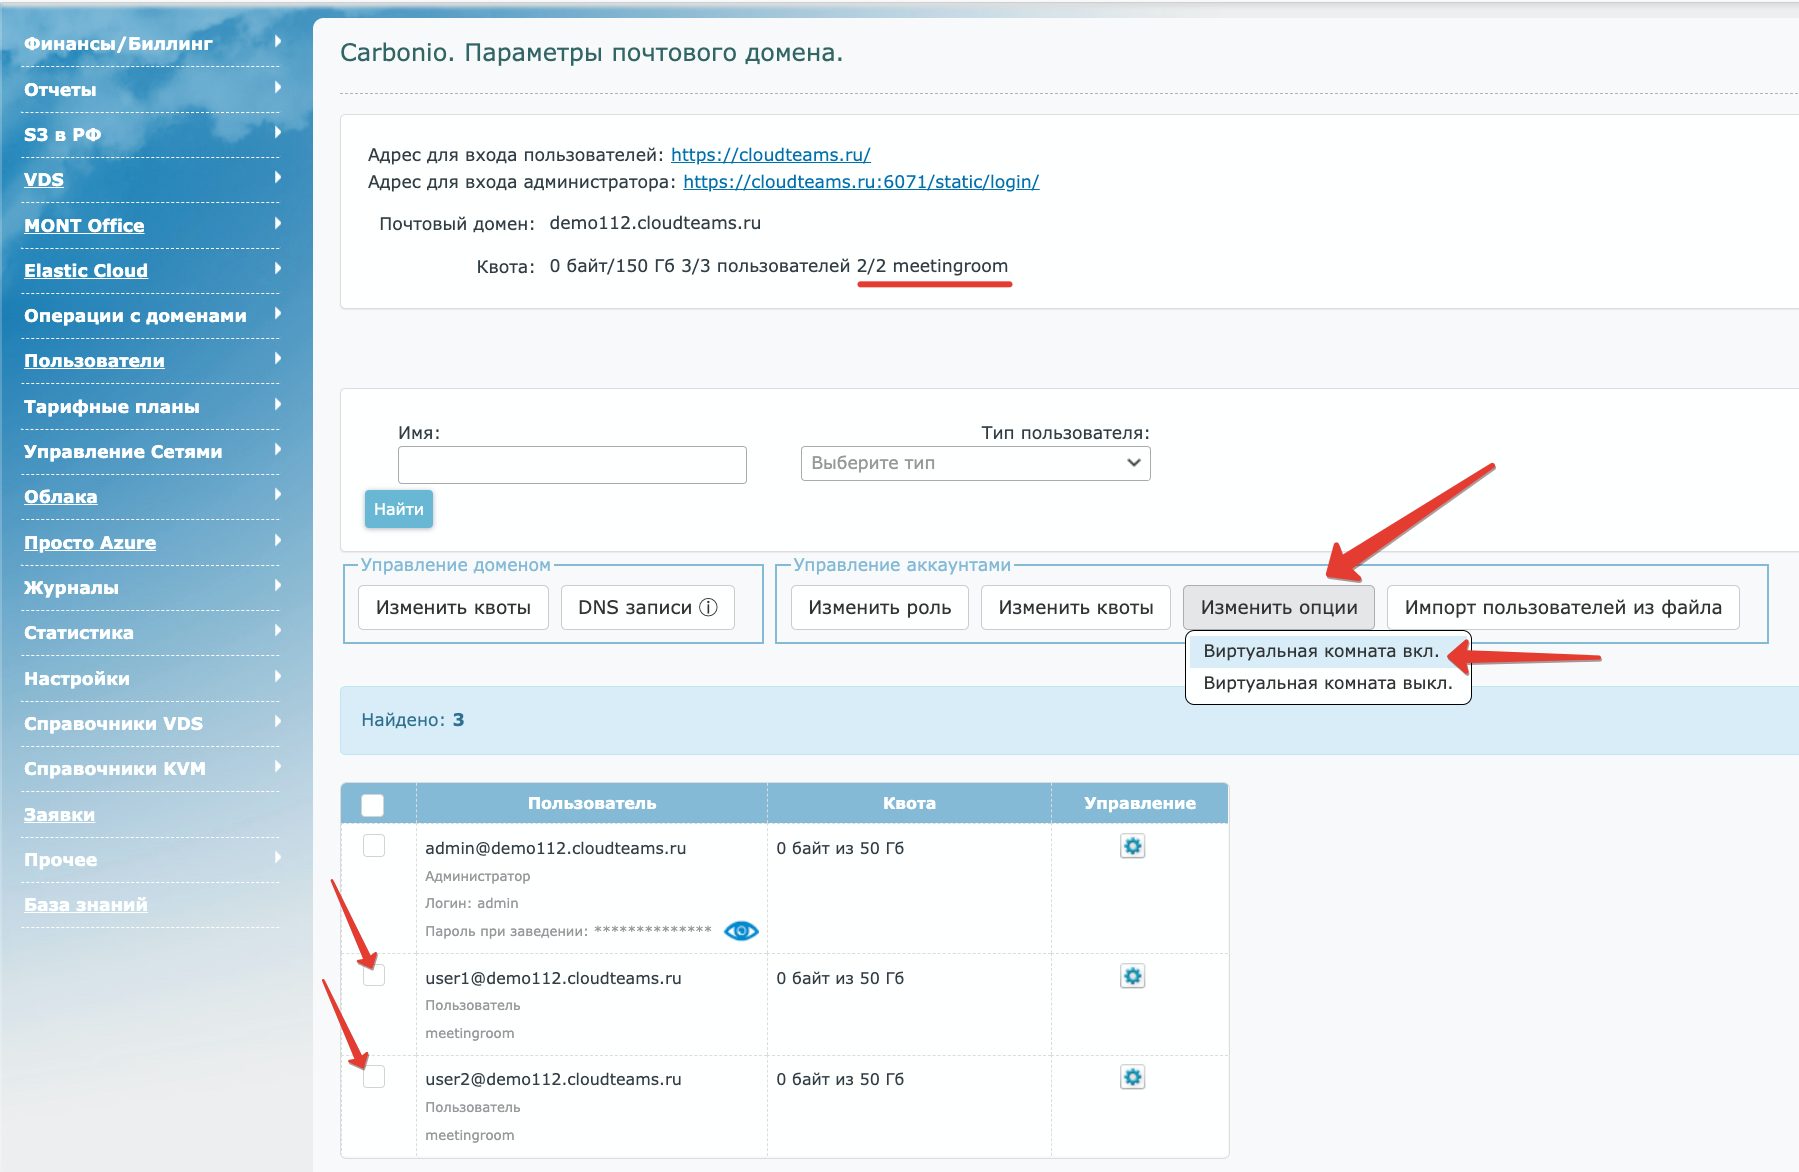Open gear settings for admin@demo112.cloudteams.ru
The image size is (1799, 1172).
point(1132,847)
